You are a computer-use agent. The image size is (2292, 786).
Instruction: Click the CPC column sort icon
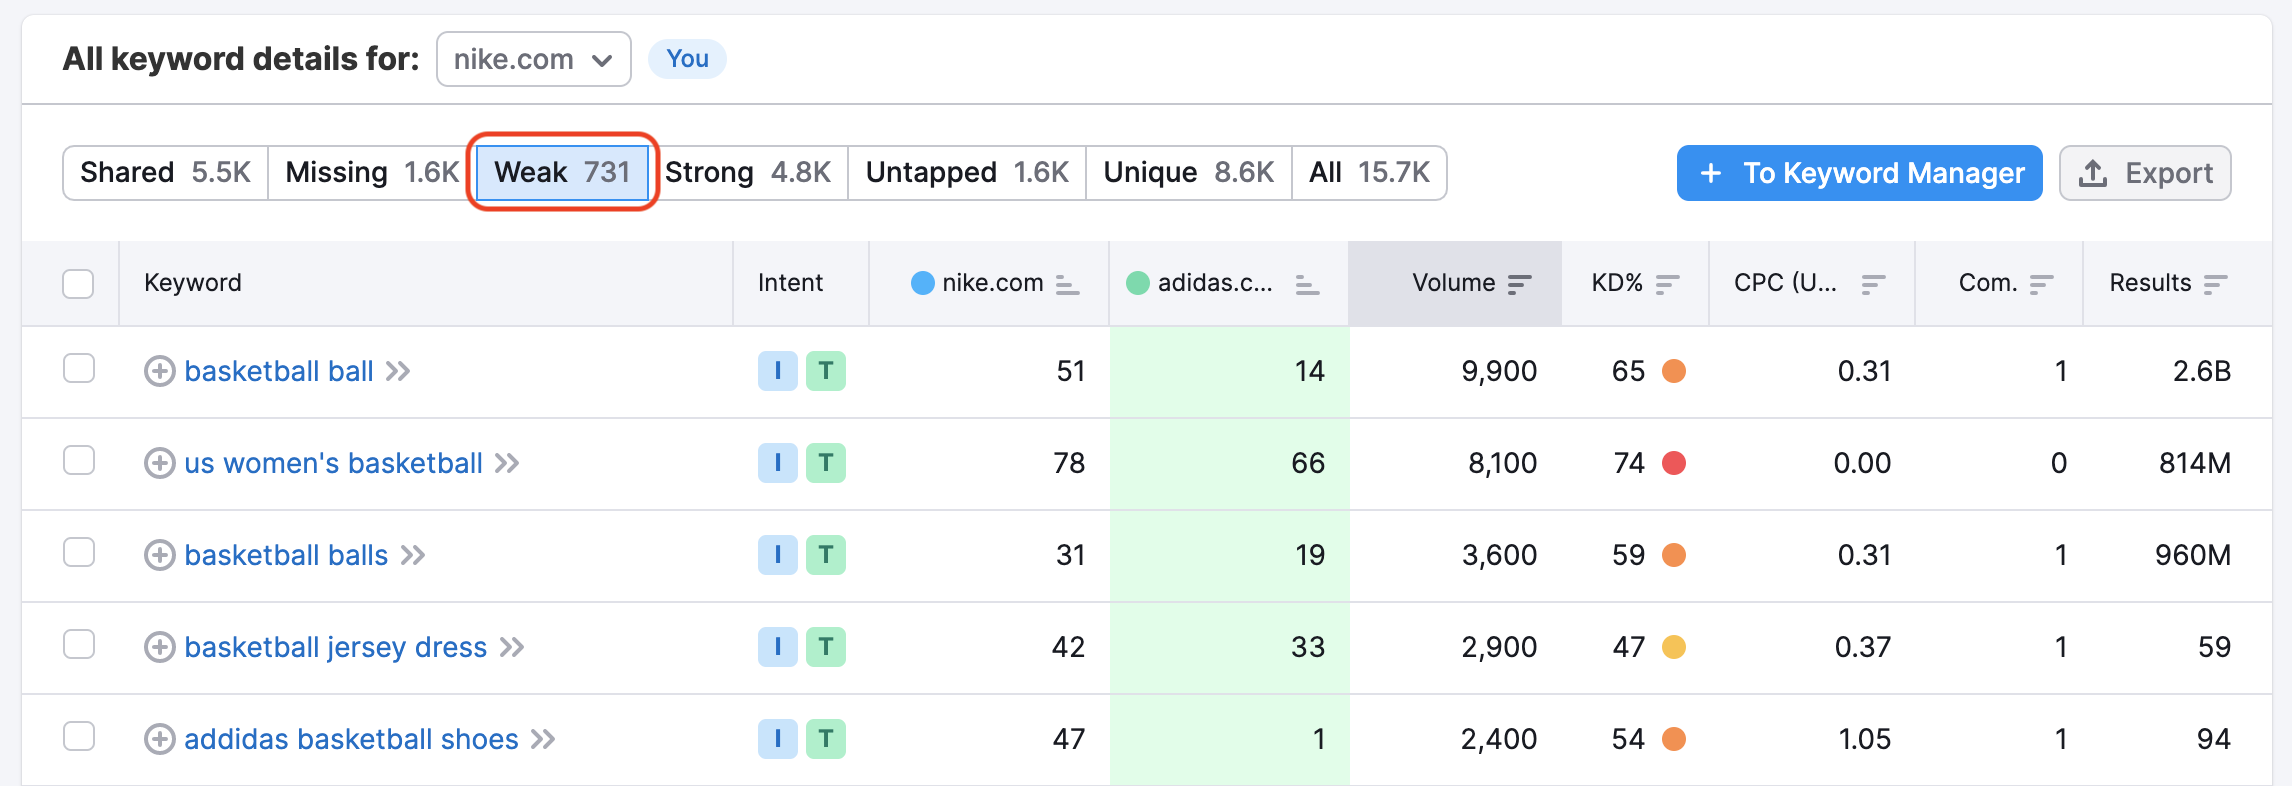[1873, 285]
